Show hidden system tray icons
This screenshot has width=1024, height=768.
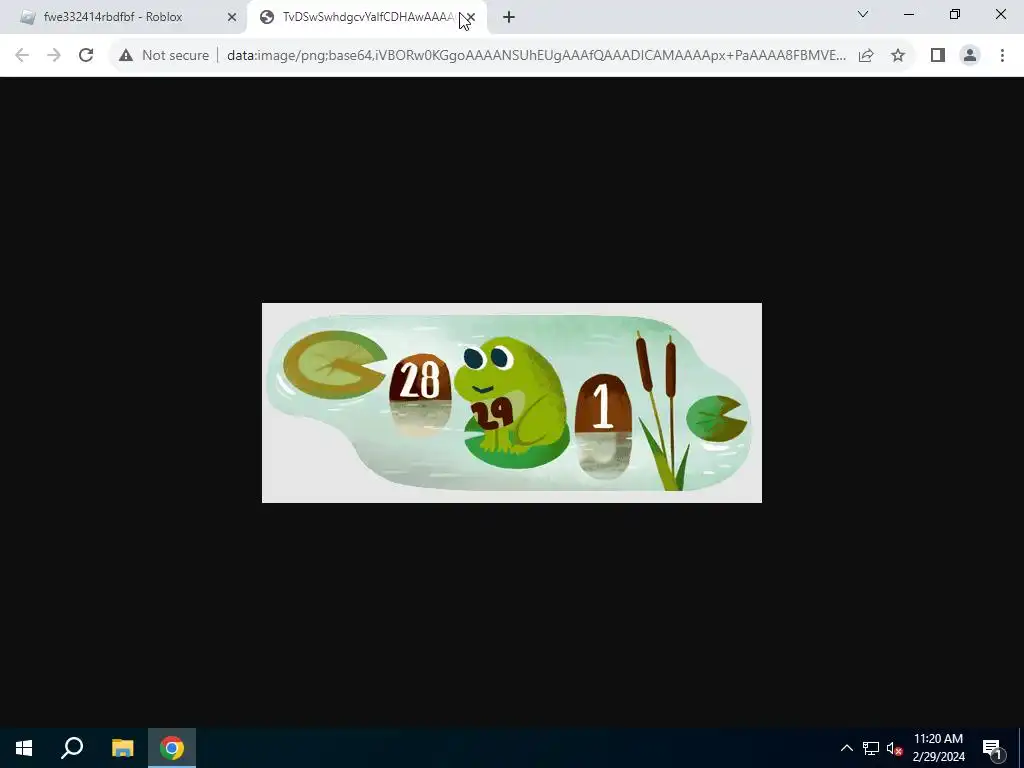click(846, 748)
